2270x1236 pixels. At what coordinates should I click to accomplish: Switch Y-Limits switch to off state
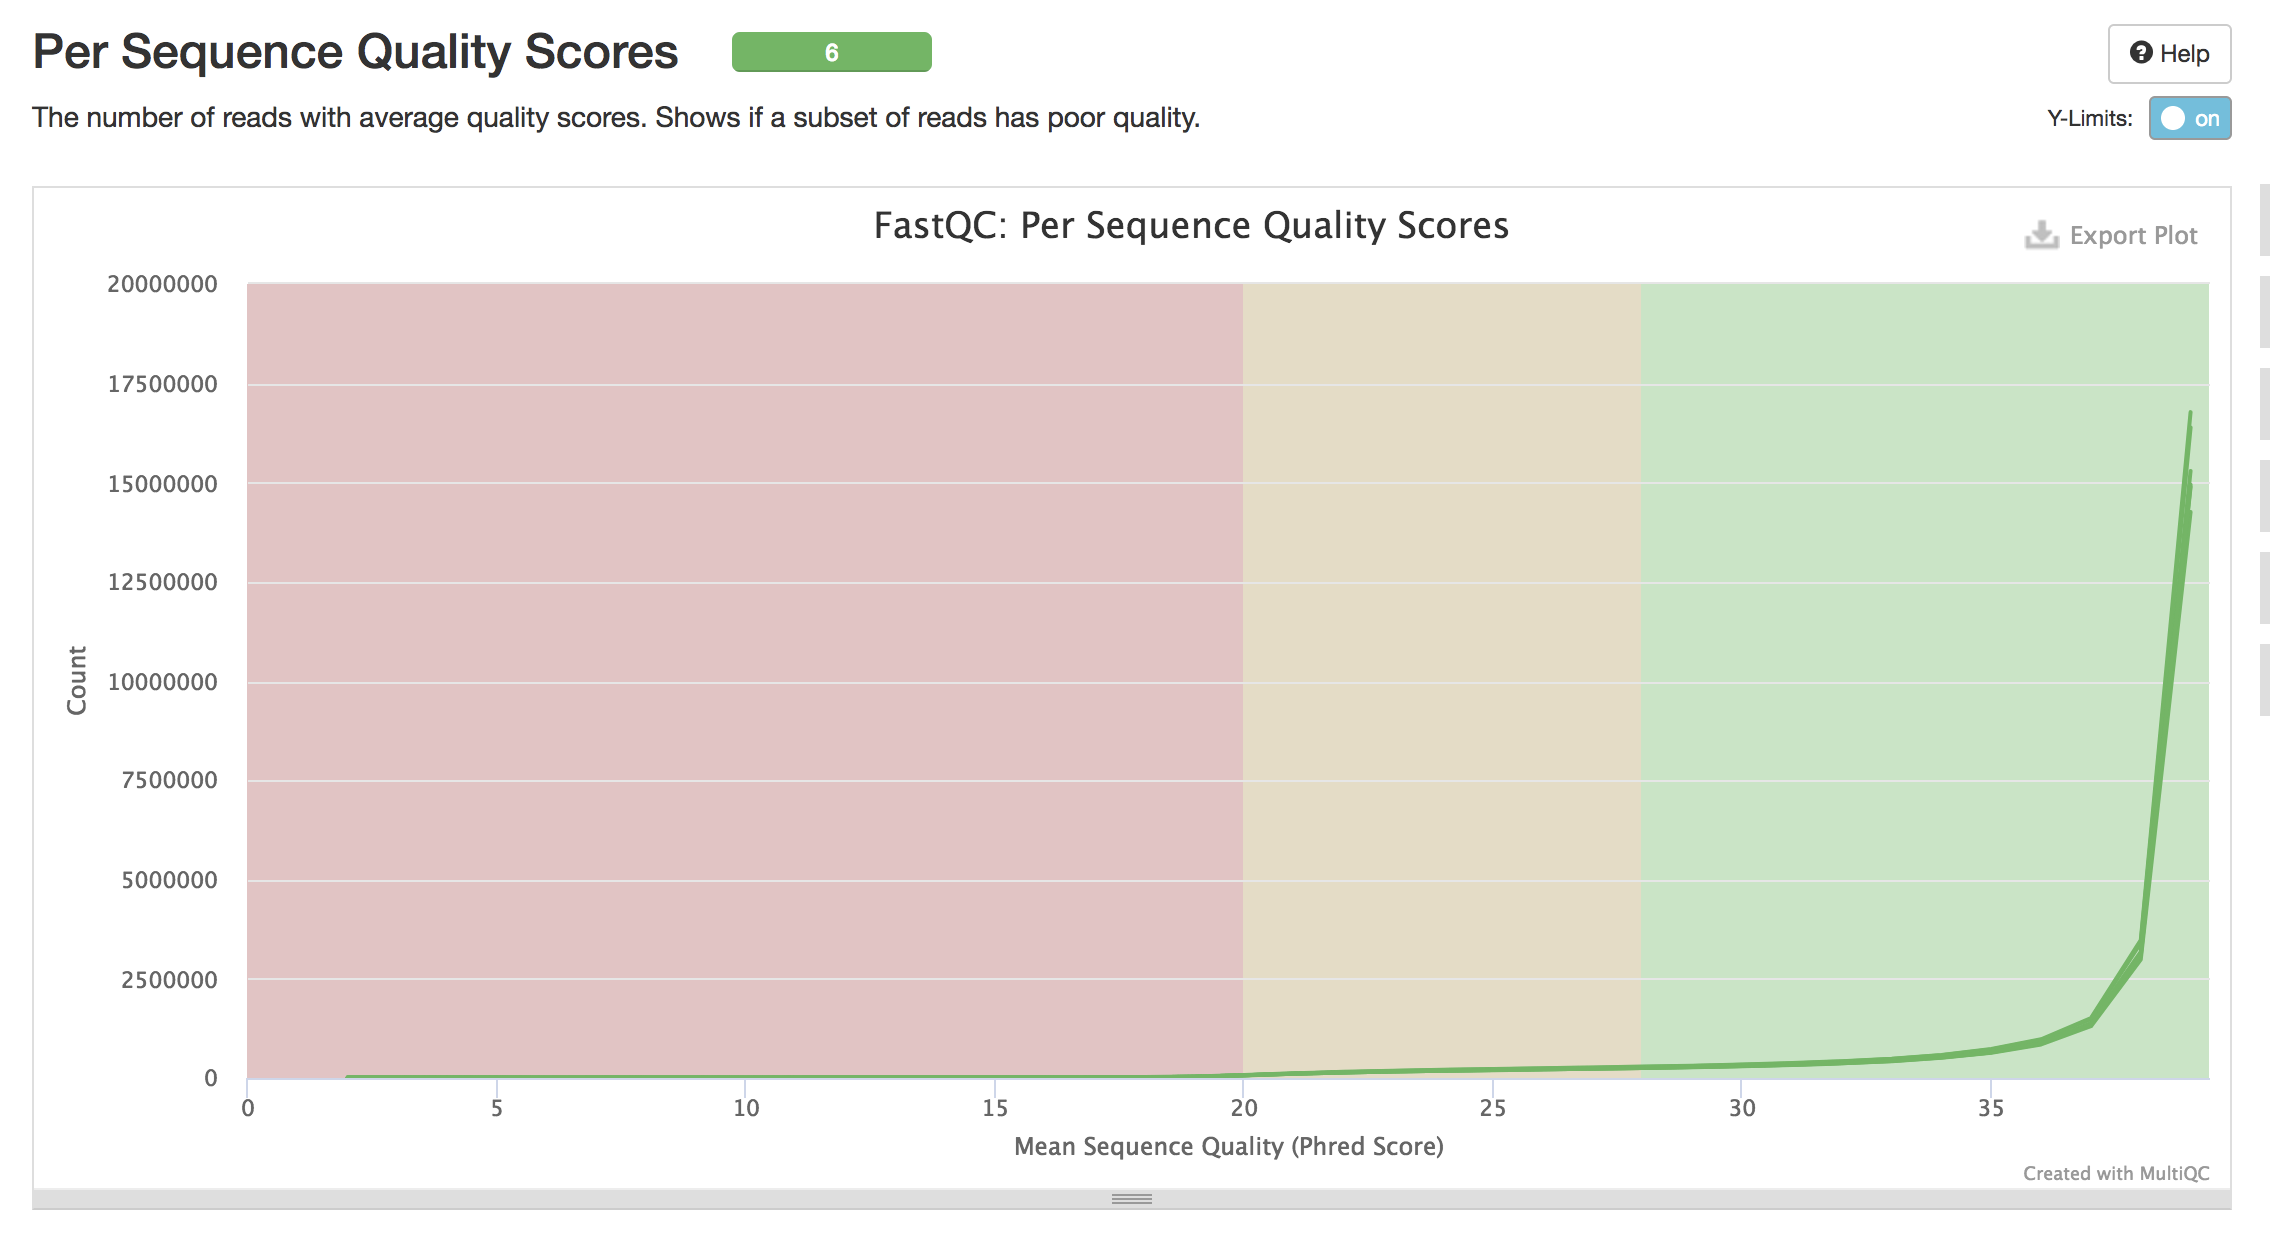[2191, 118]
